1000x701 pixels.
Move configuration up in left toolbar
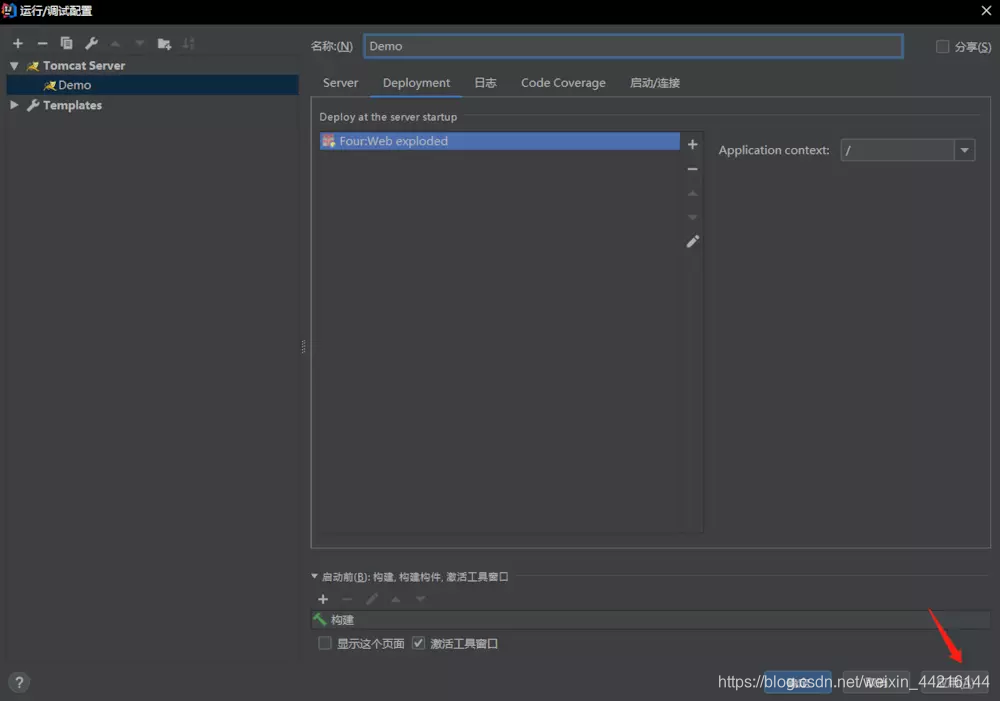click(x=115, y=43)
